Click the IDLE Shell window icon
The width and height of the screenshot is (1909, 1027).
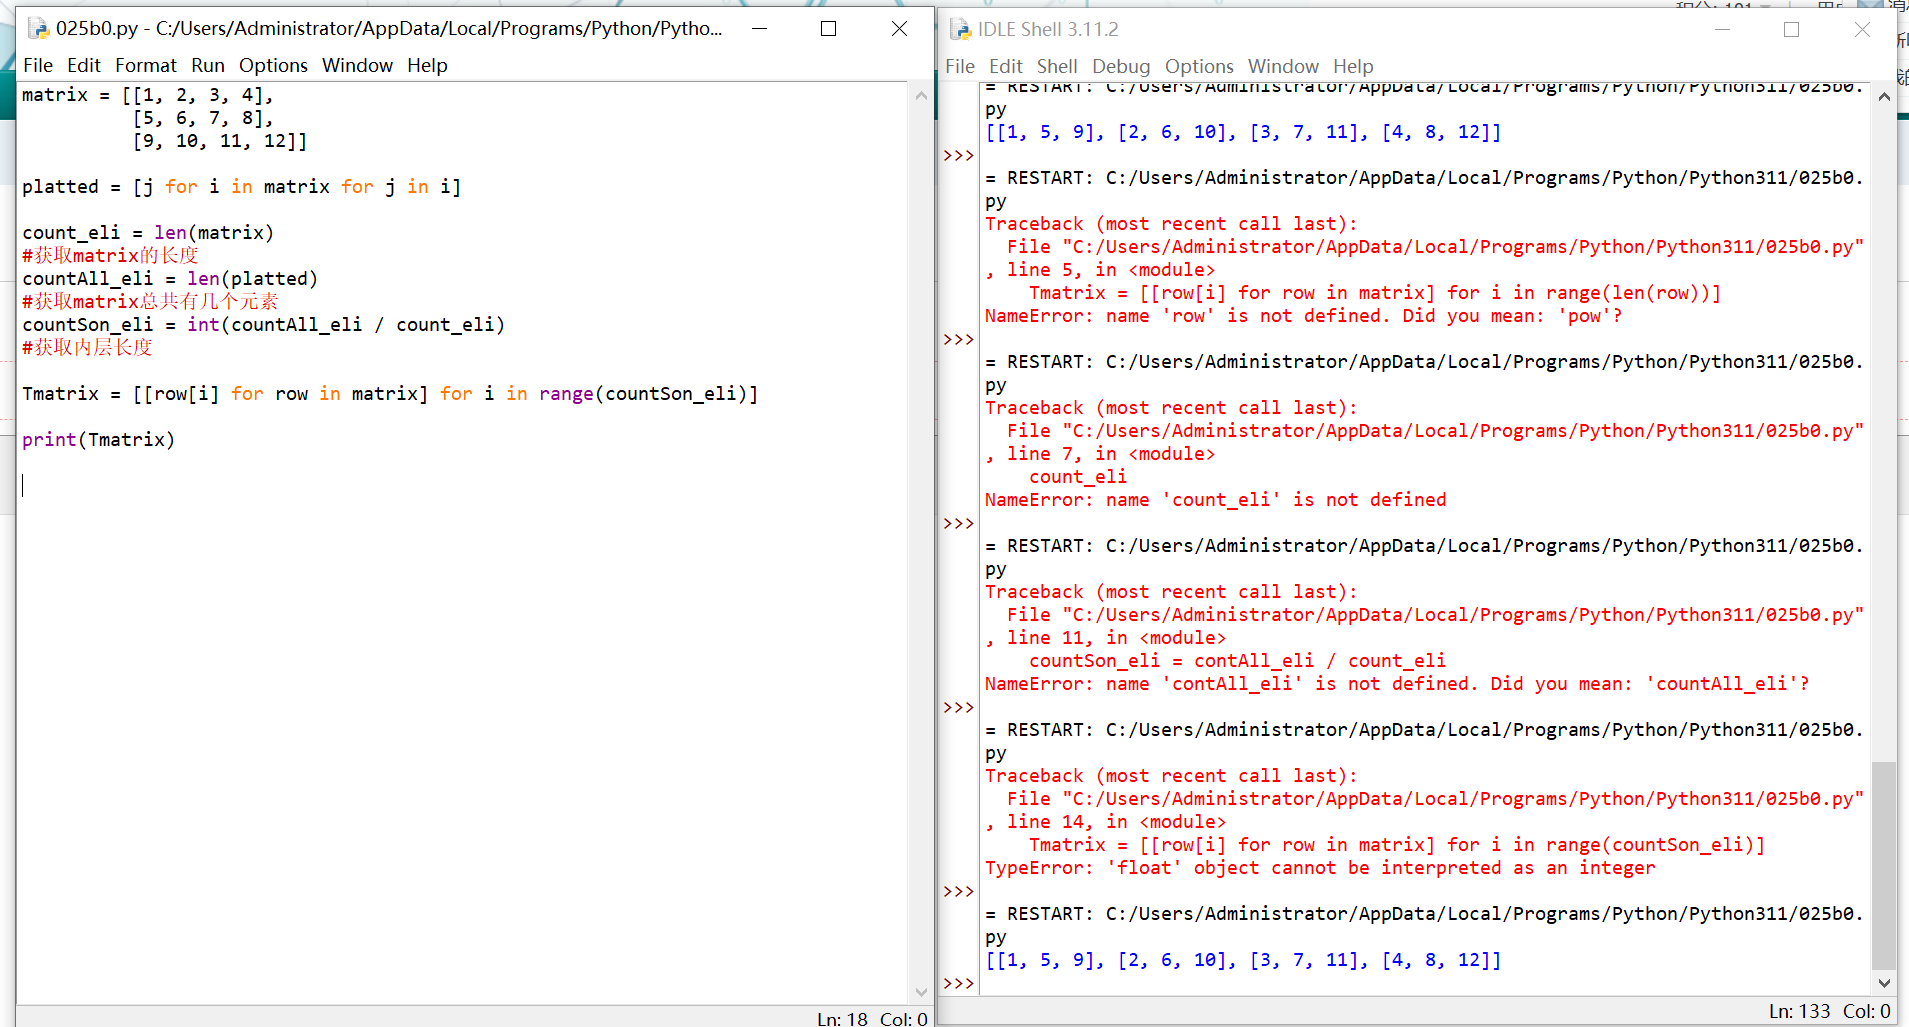(x=960, y=29)
